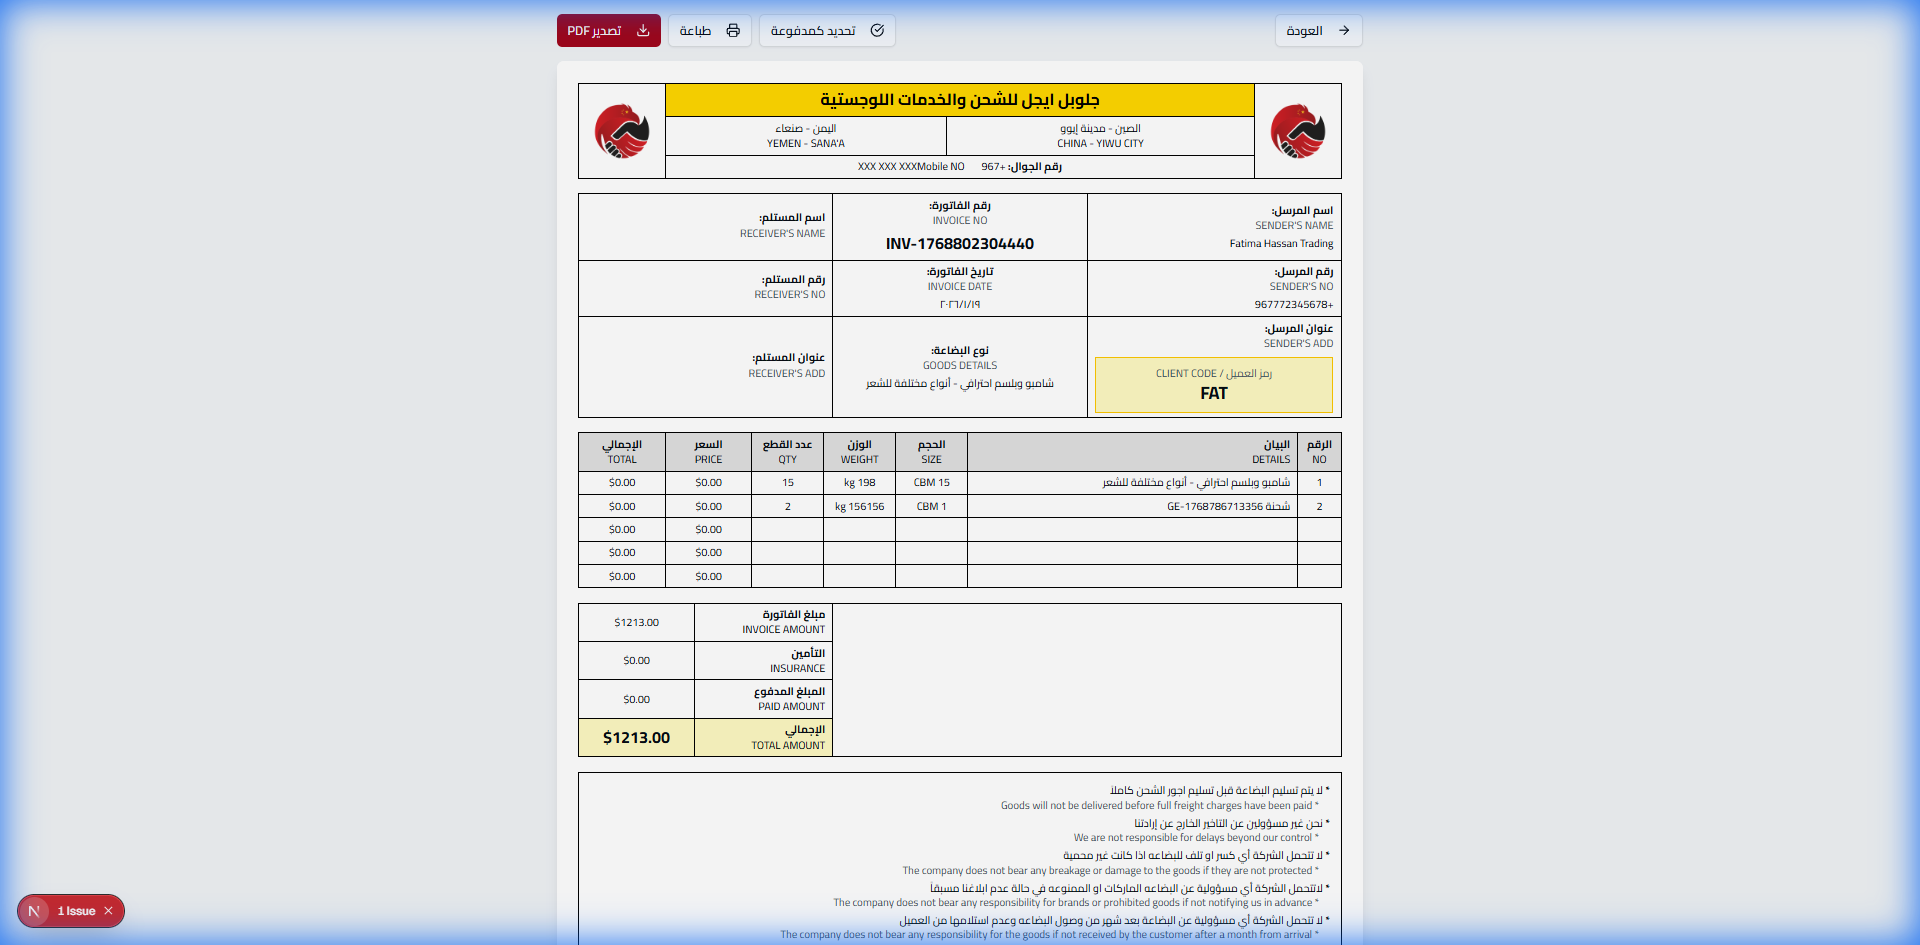This screenshot has width=1920, height=945.
Task: Click the checkmark circle icon for mark paid
Action: (877, 31)
